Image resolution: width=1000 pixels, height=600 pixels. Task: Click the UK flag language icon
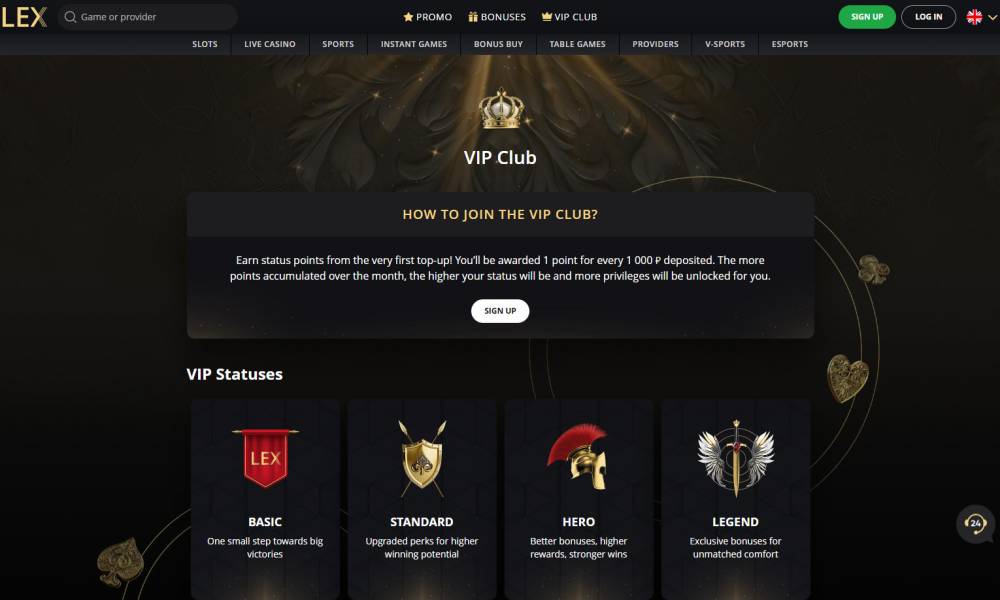[x=974, y=17]
